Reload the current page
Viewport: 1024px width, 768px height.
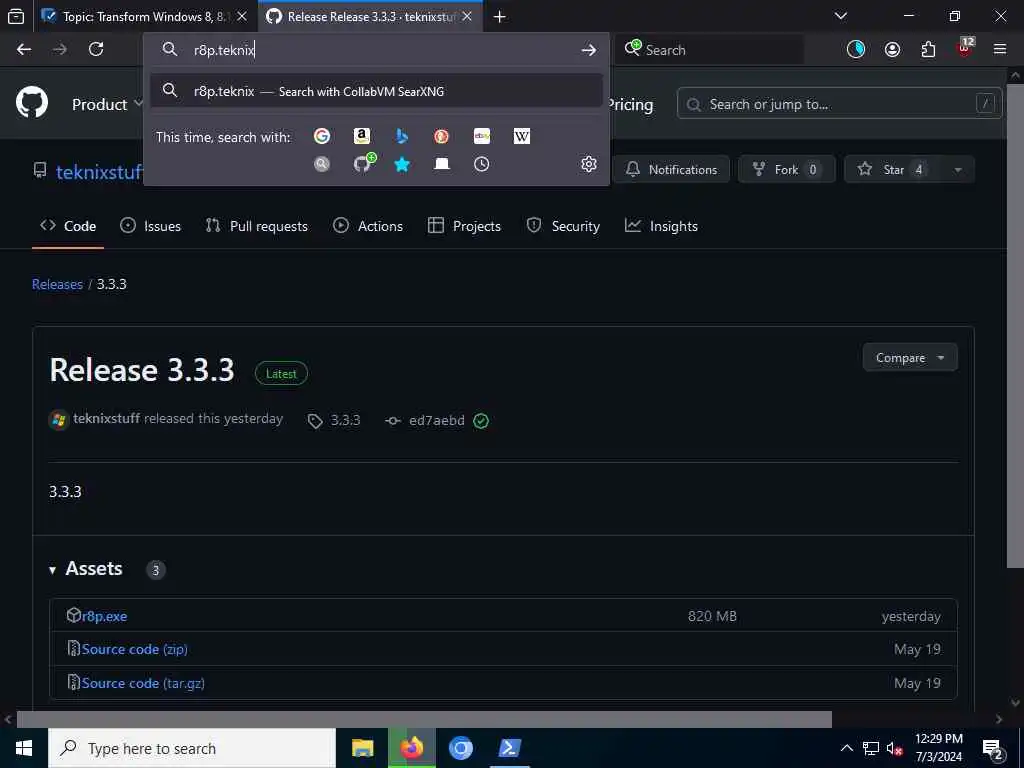coord(96,50)
